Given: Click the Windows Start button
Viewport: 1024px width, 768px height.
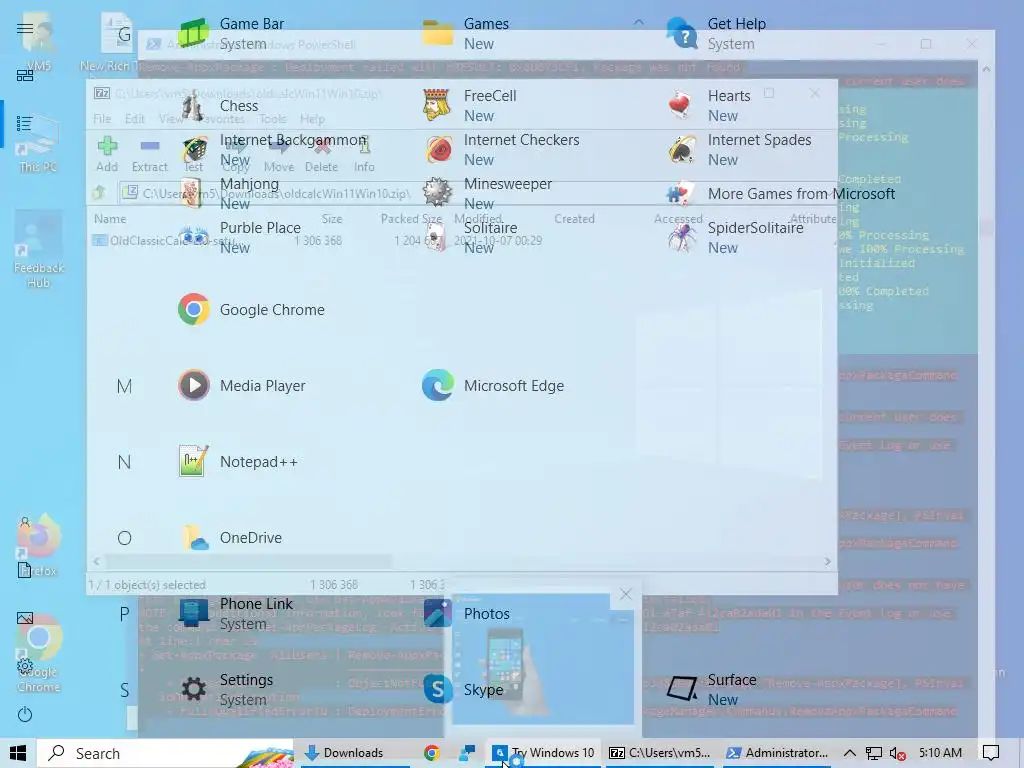Looking at the screenshot, I should pyautogui.click(x=18, y=753).
